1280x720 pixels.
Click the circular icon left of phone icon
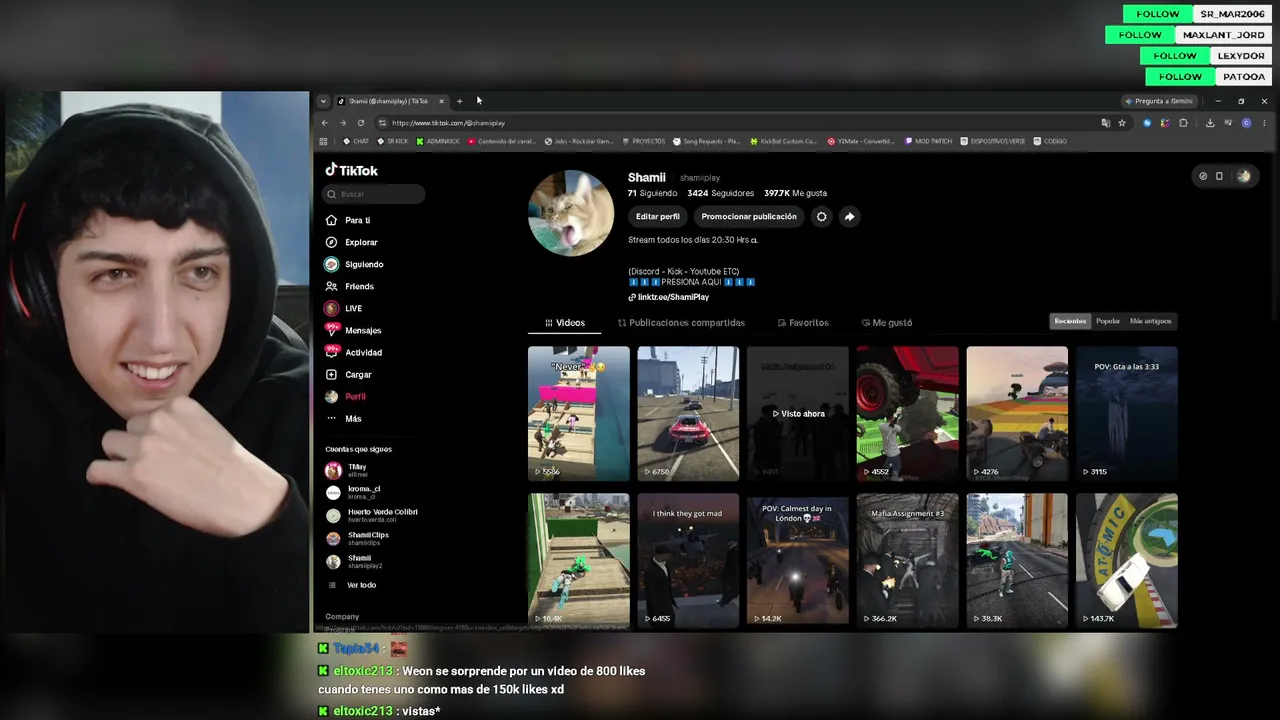tap(1203, 176)
